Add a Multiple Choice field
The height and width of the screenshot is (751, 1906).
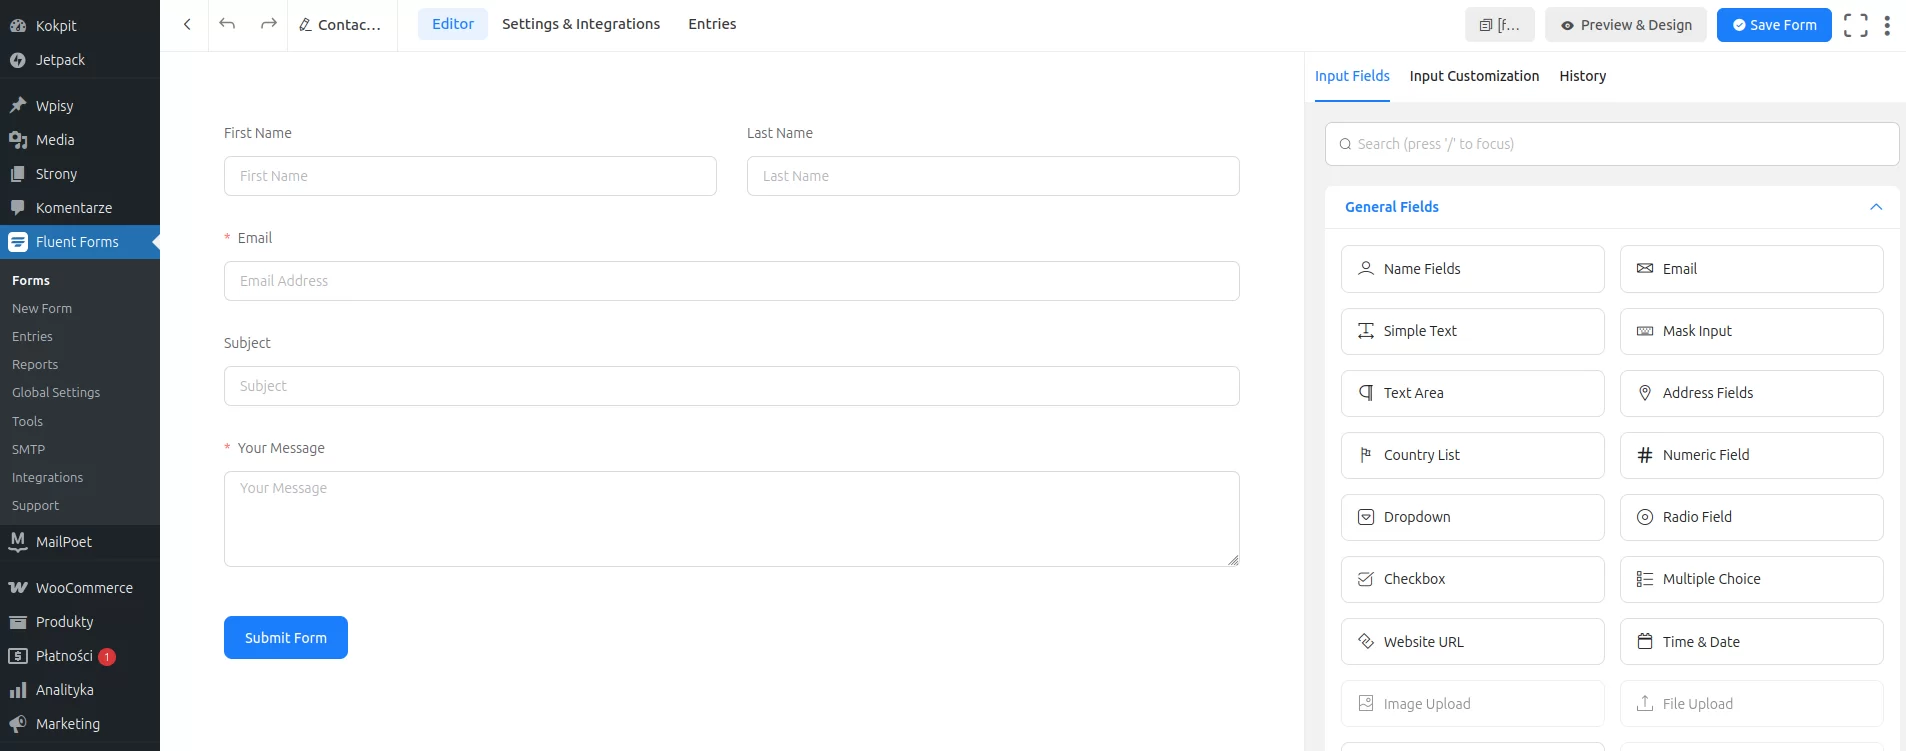coord(1751,579)
